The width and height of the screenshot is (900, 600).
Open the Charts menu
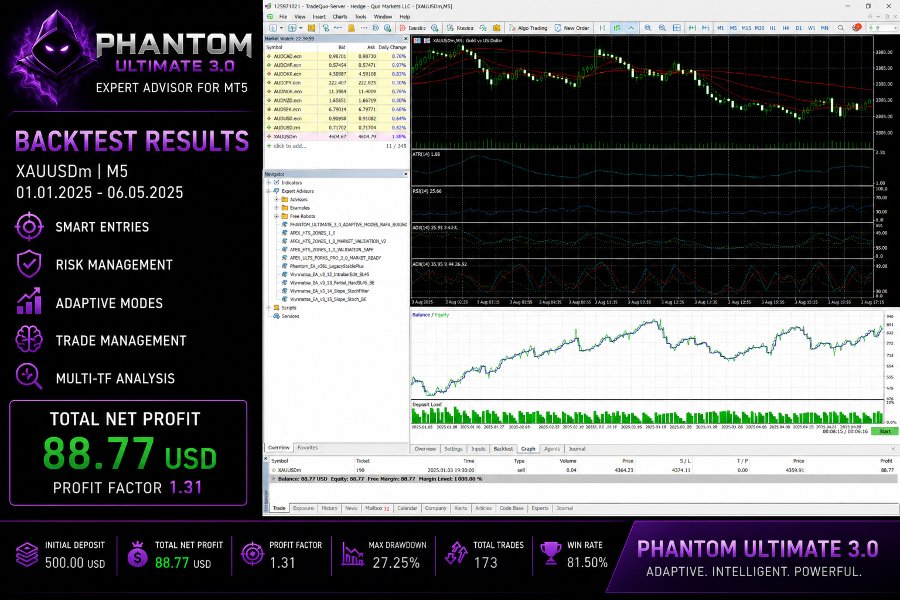[340, 17]
